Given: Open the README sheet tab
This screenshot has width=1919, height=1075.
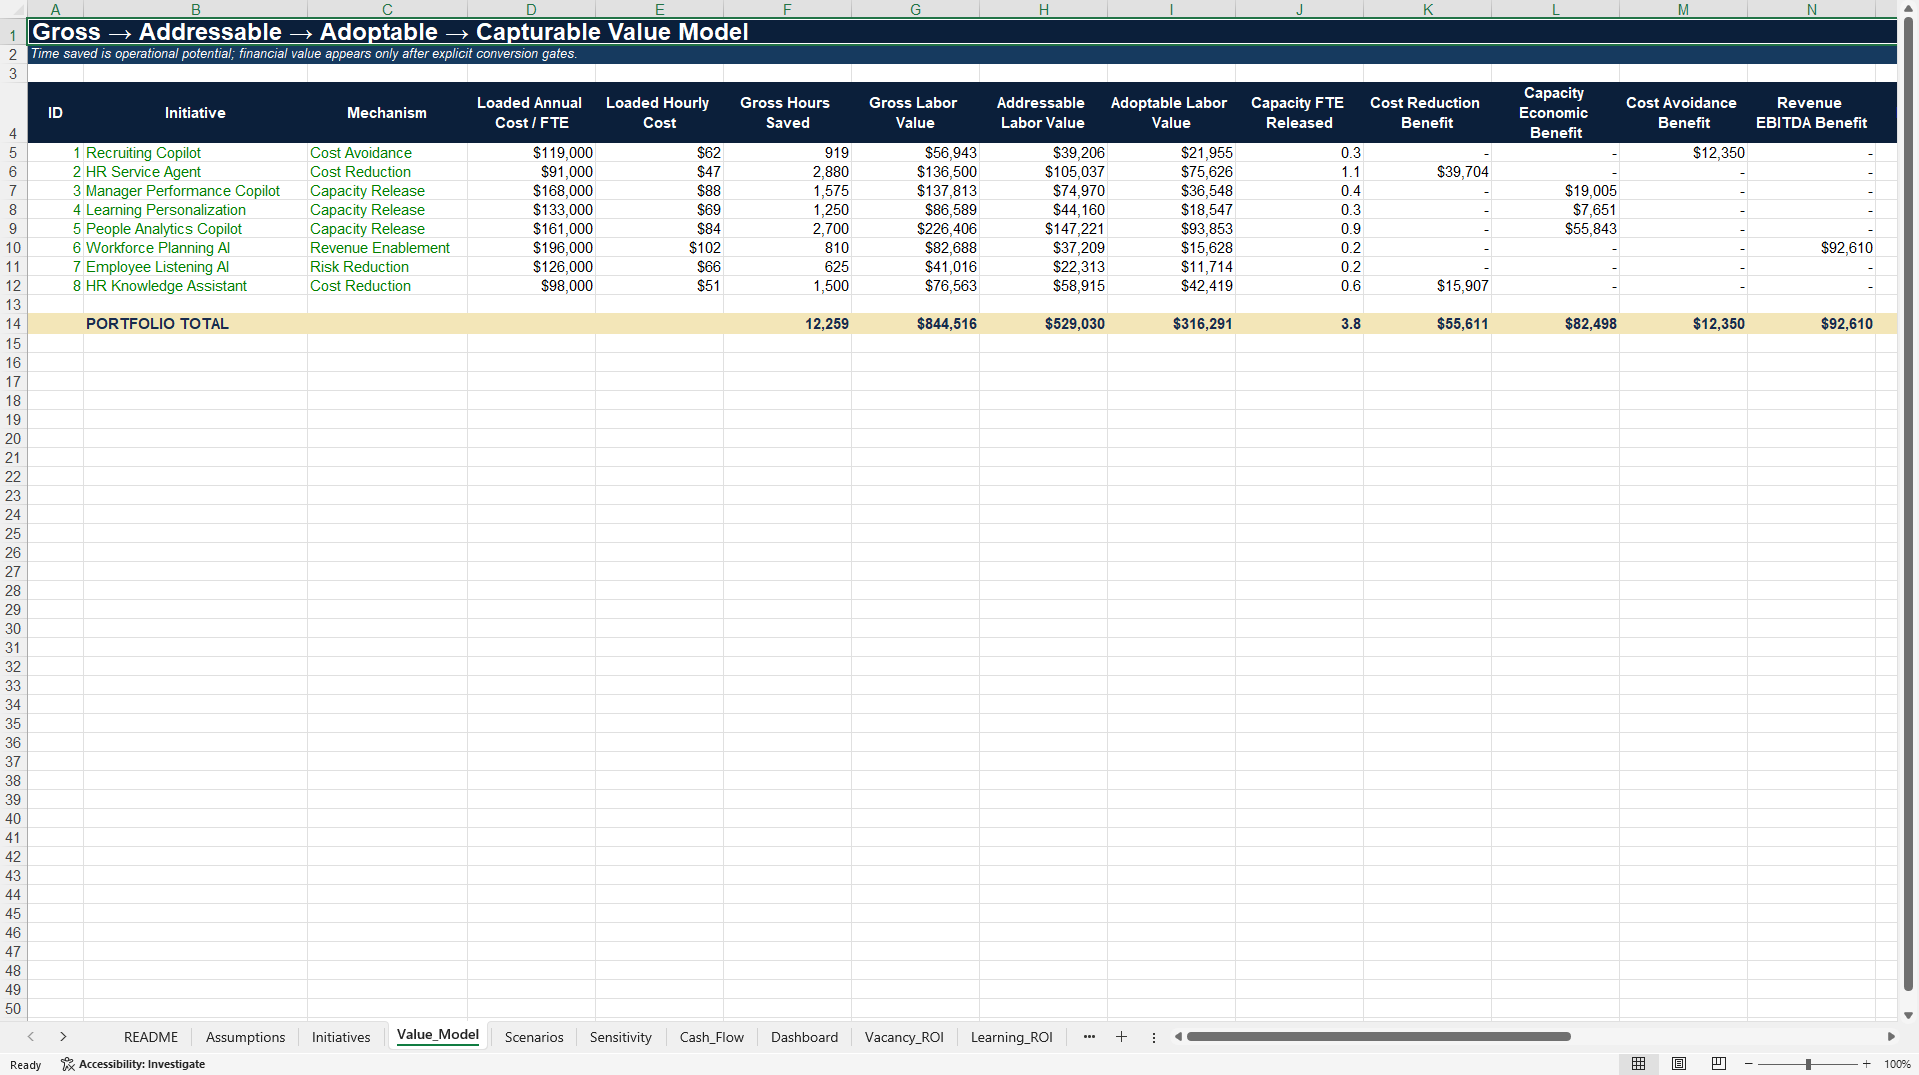Looking at the screenshot, I should pos(151,1037).
